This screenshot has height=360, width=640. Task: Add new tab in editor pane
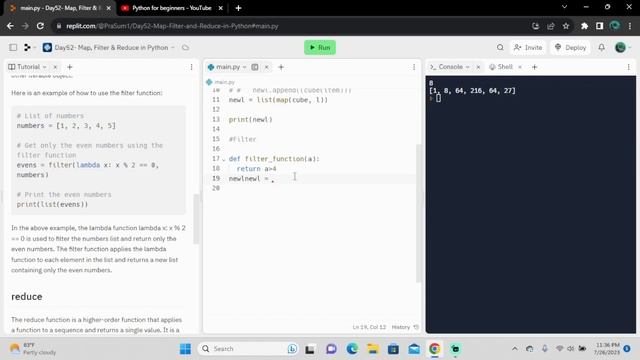tap(281, 67)
